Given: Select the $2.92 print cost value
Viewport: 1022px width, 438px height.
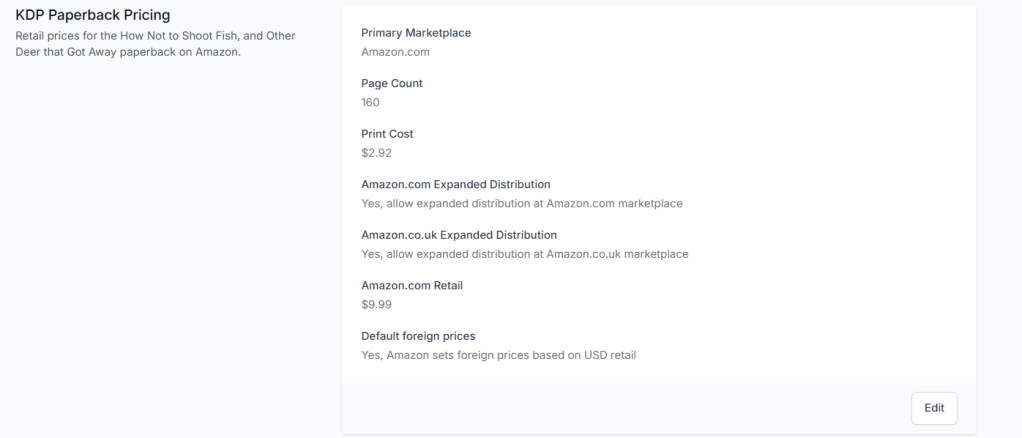Looking at the screenshot, I should [x=375, y=153].
